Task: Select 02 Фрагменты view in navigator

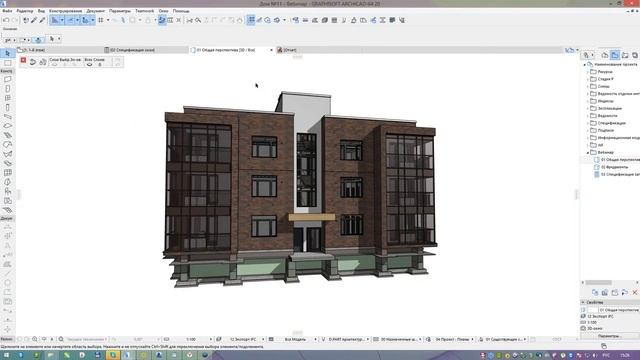Action: coord(611,167)
